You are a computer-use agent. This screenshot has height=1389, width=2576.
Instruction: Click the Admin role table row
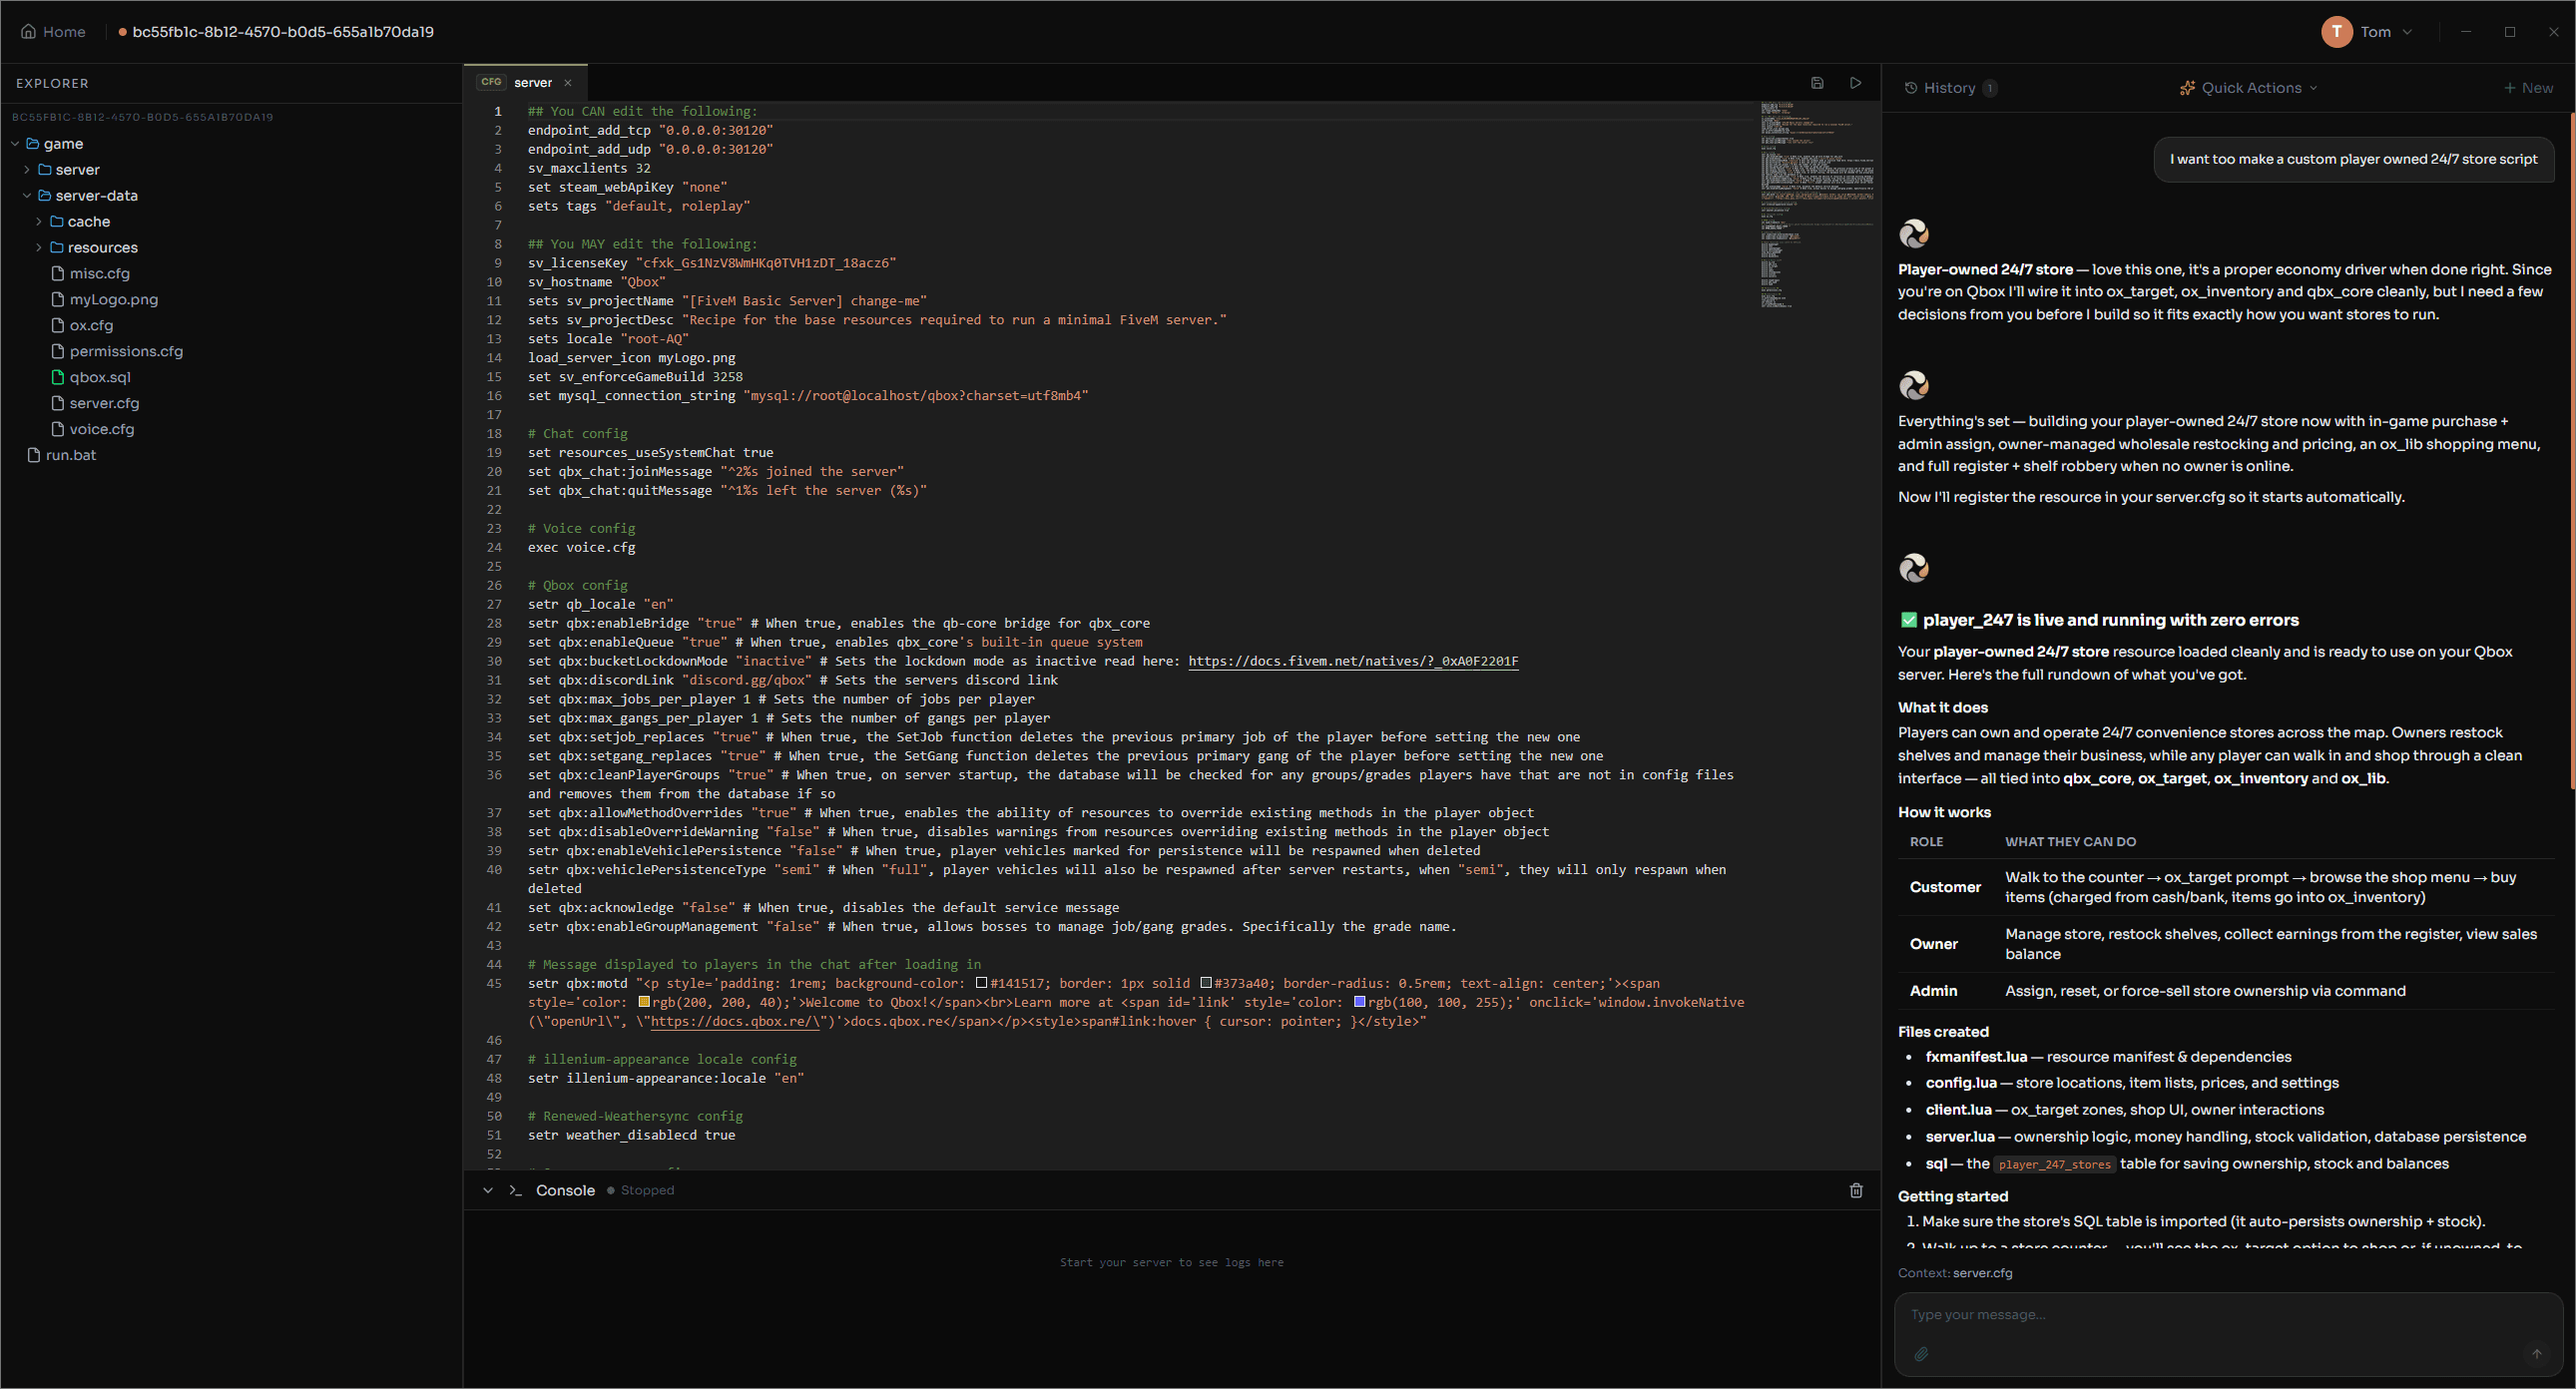click(x=2226, y=992)
